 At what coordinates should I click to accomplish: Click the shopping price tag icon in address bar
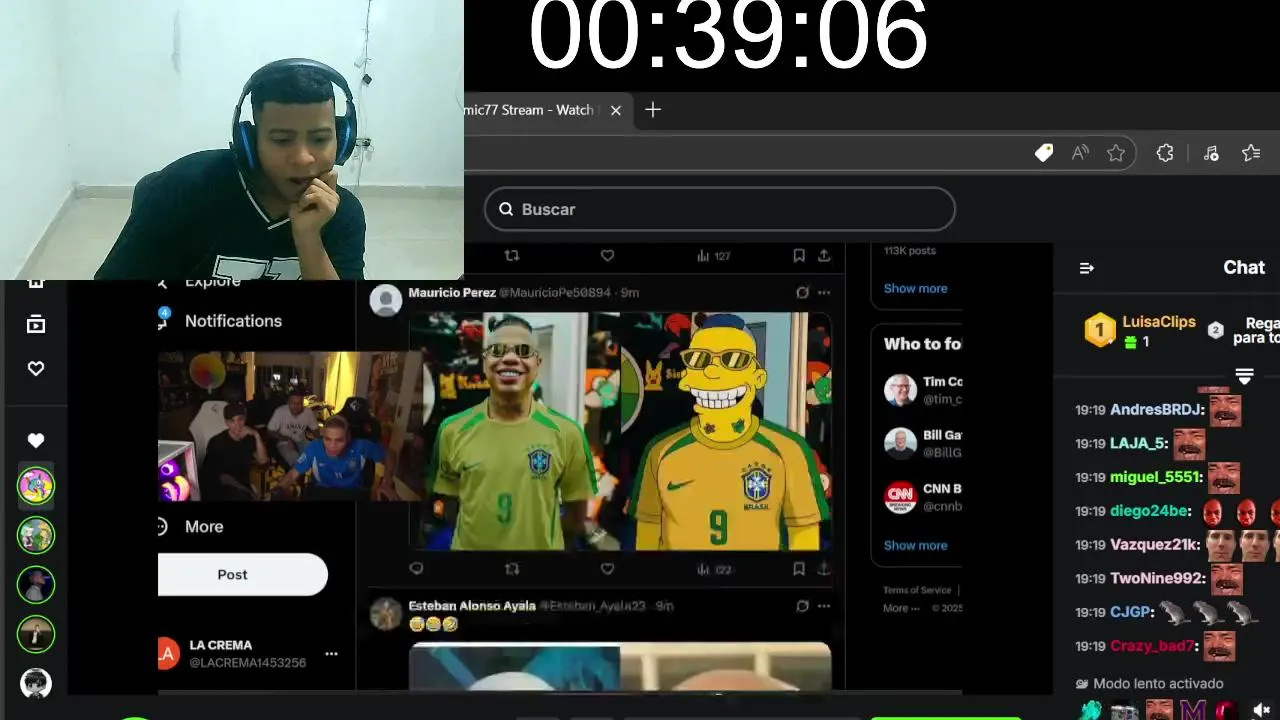click(1044, 153)
